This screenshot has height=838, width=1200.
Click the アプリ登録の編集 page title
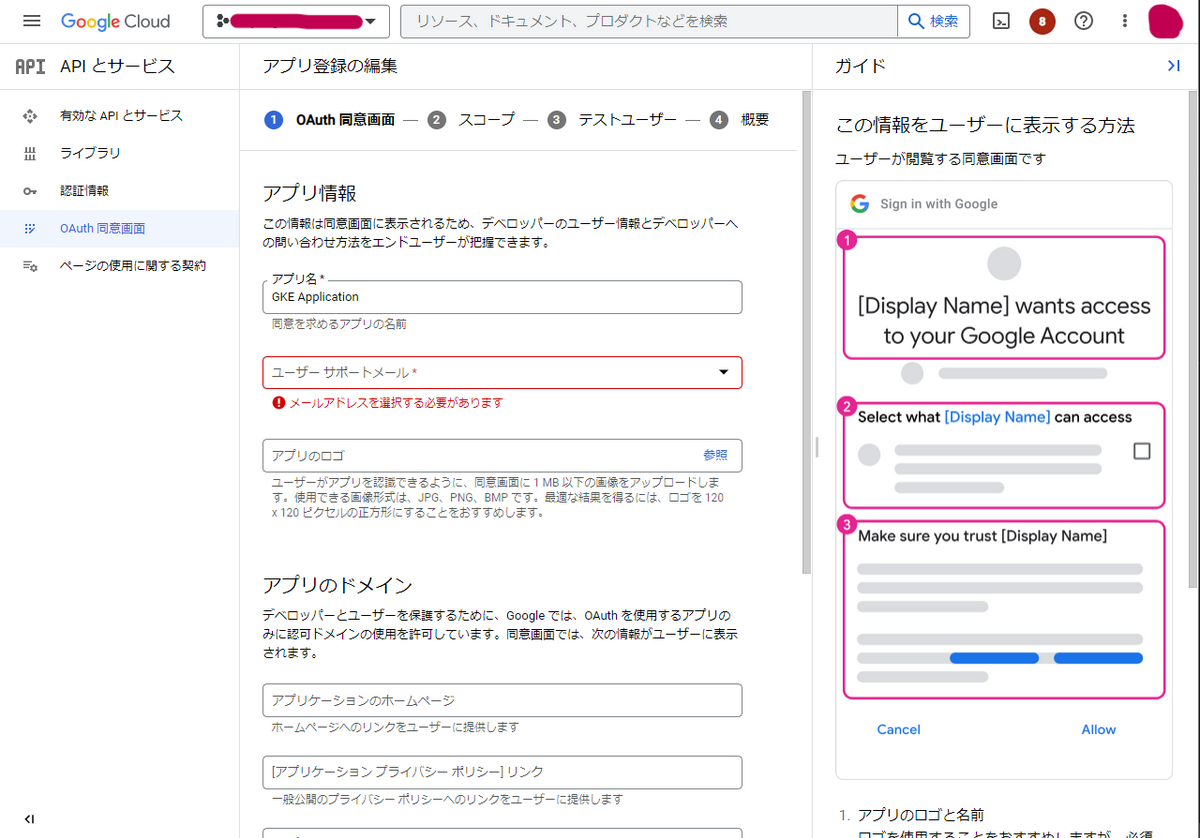330,66
